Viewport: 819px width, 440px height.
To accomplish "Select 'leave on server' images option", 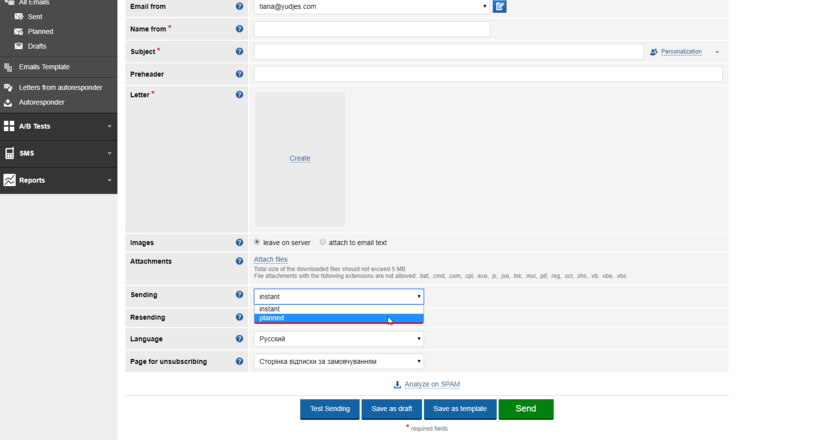I will [257, 242].
